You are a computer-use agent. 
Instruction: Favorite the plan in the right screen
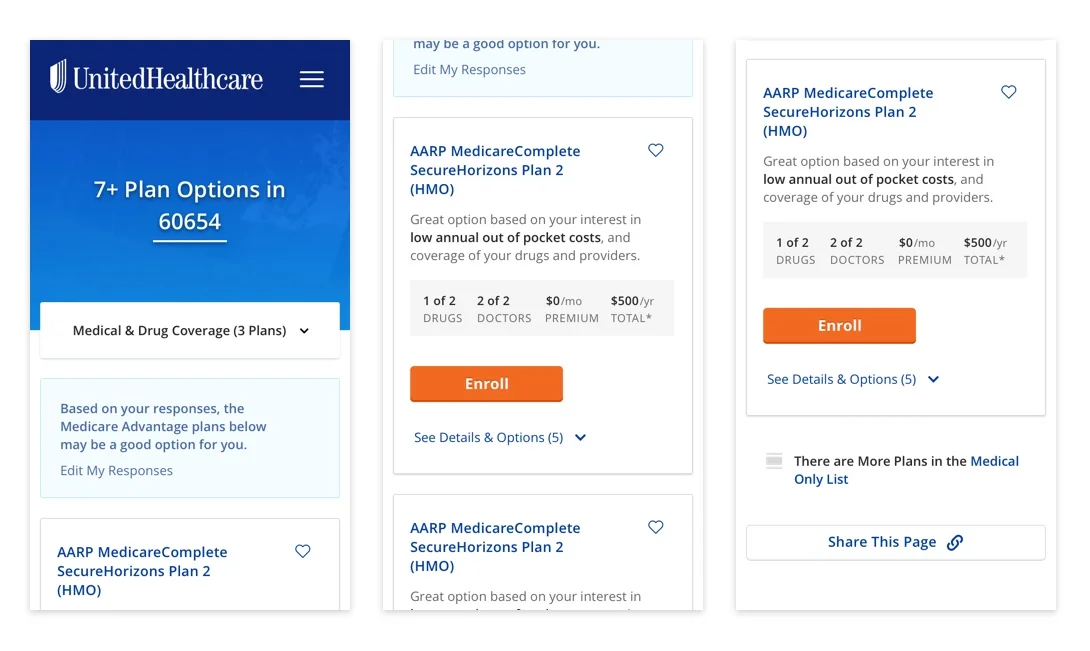pyautogui.click(x=1009, y=92)
